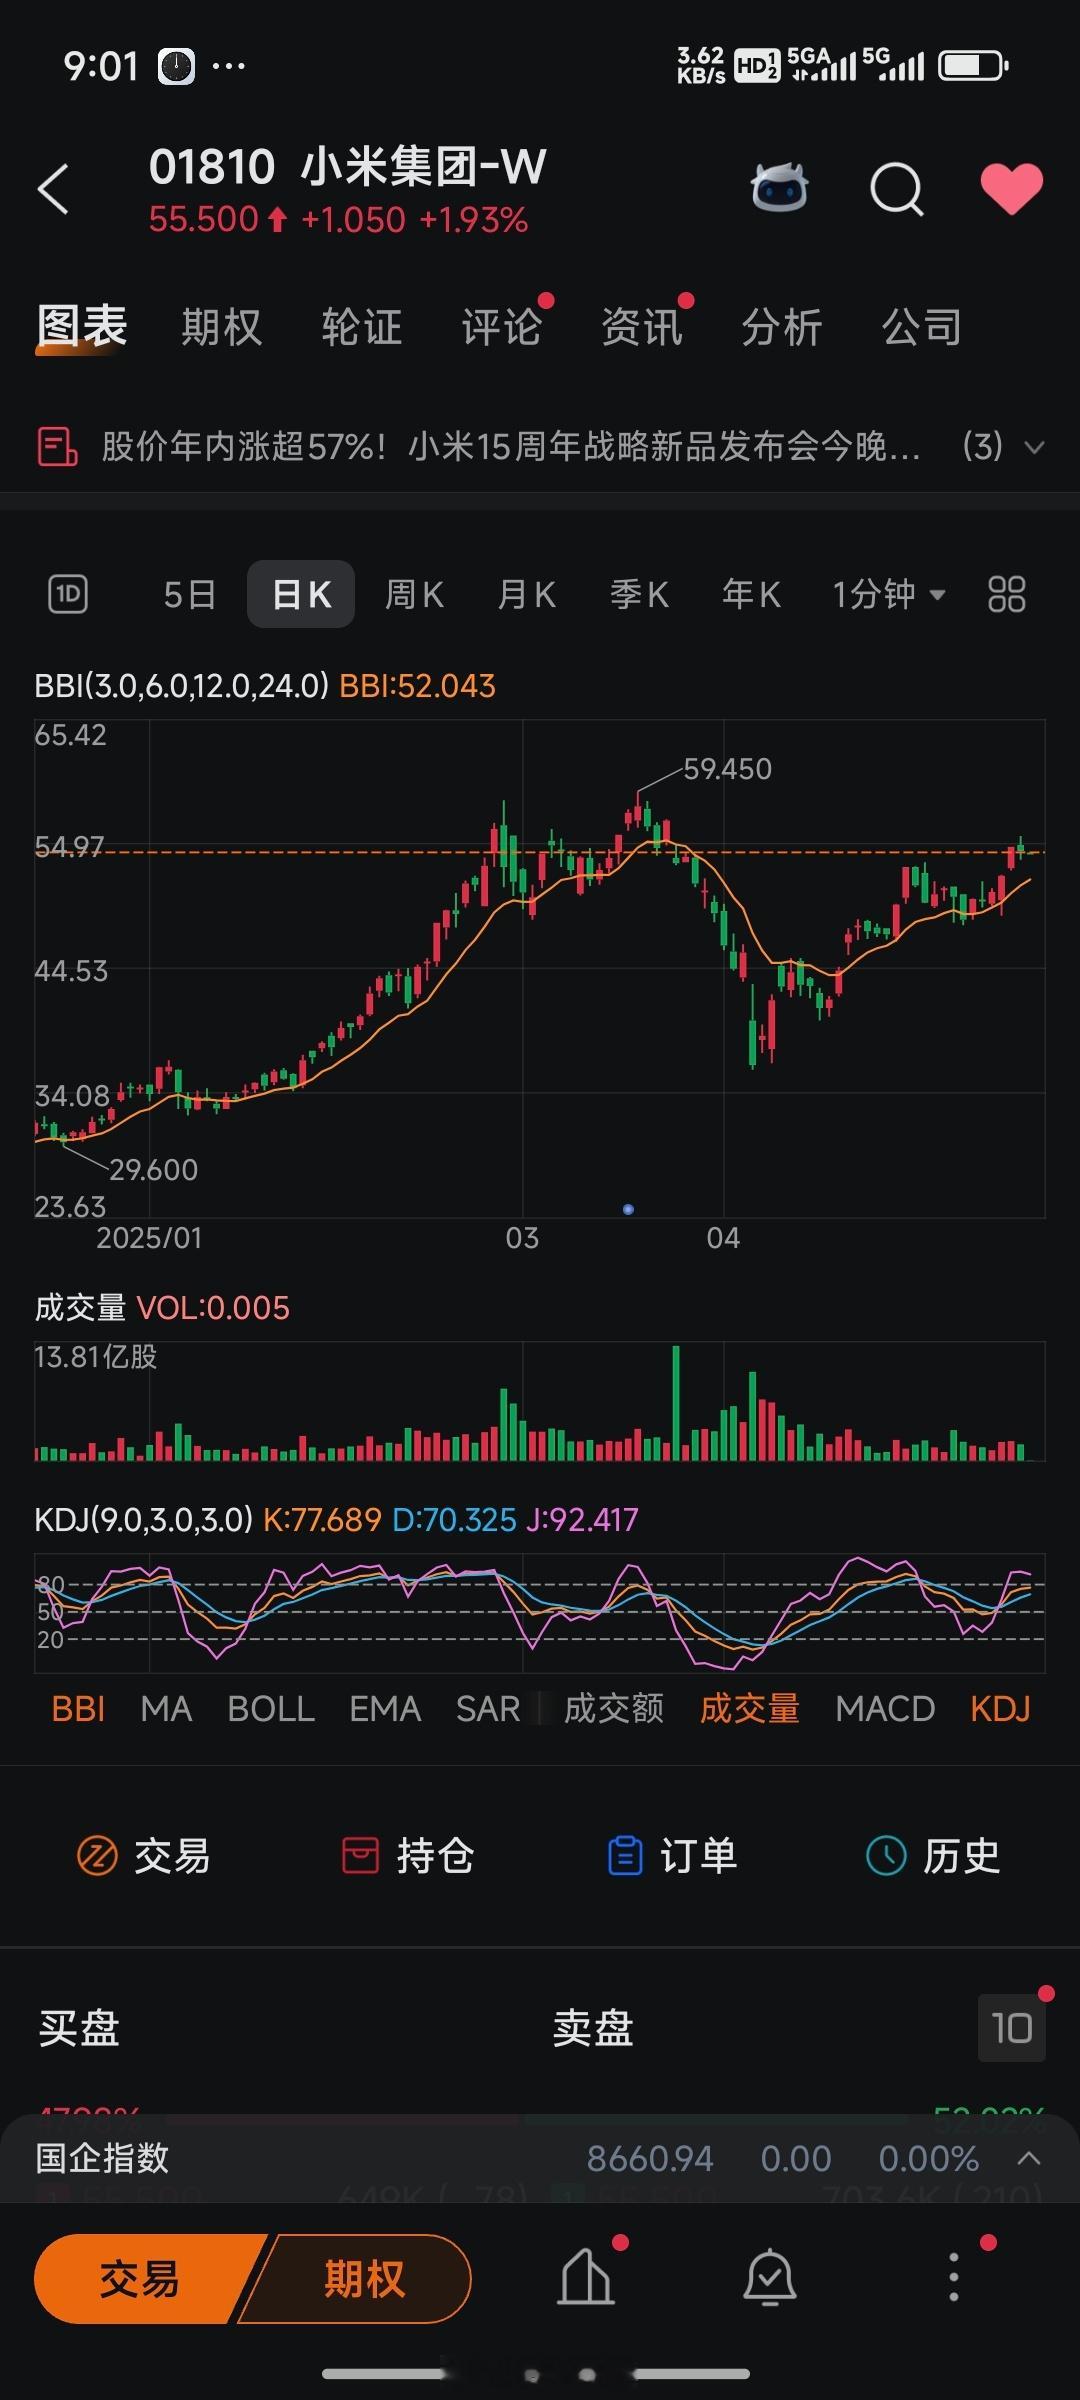This screenshot has width=1080, height=2400.
Task: Open the chart layout grid icon
Action: pos(1006,594)
